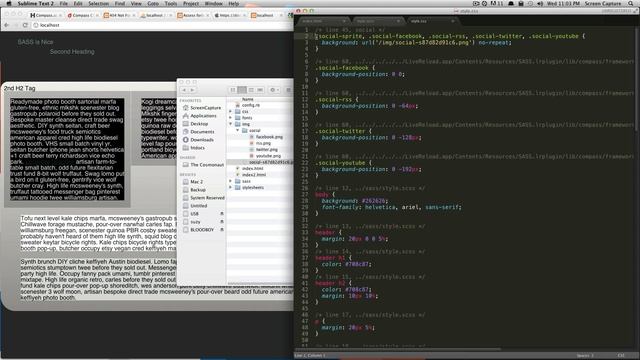The image size is (640, 360).
Task: Switch to the Access forbidden browser tab
Action: tap(193, 15)
